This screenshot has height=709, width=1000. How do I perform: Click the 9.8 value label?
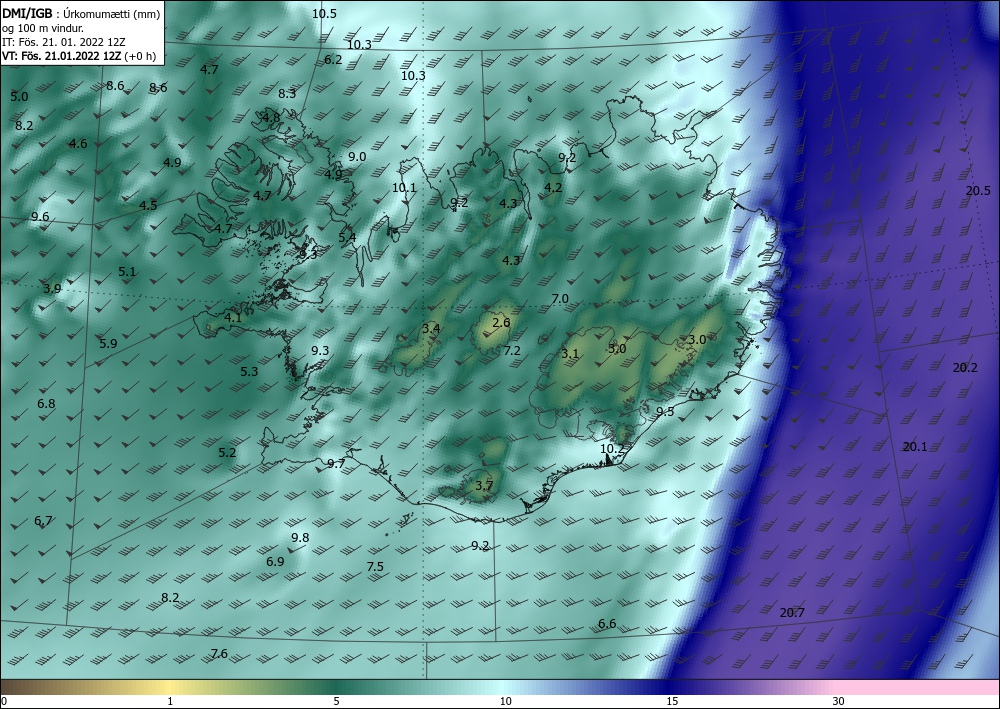coord(300,538)
